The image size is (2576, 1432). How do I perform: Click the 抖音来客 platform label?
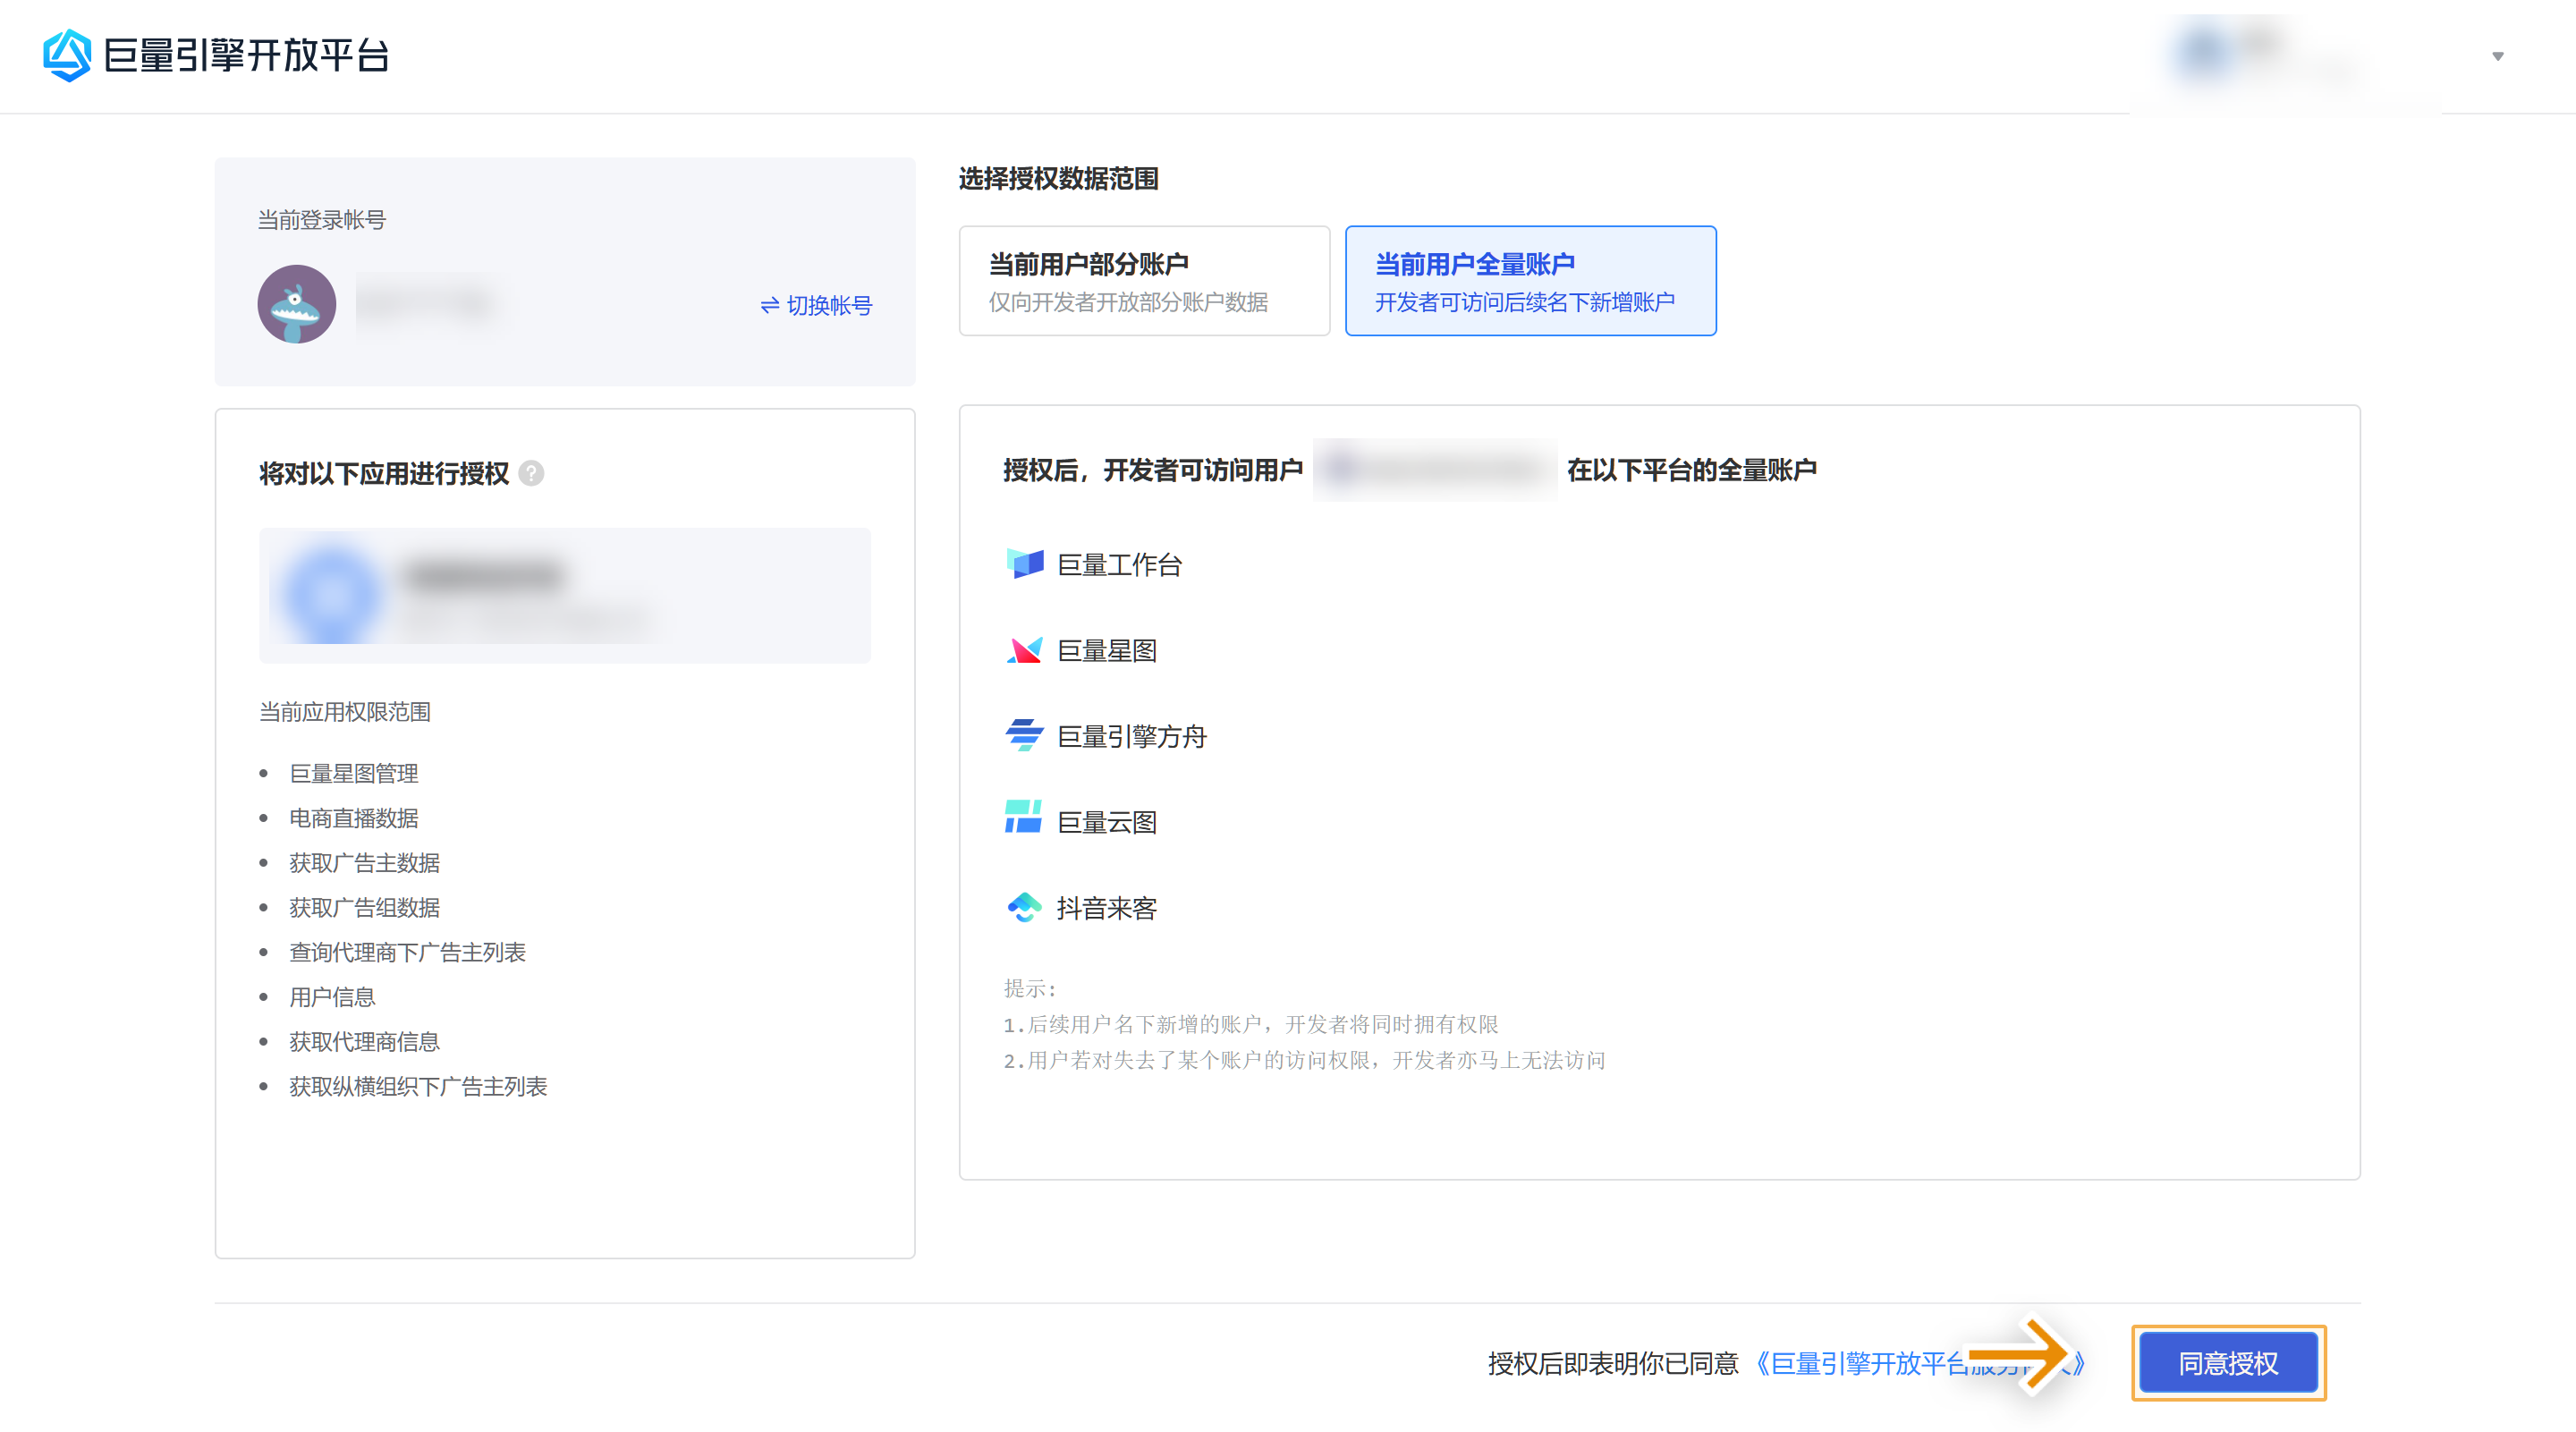1106,908
